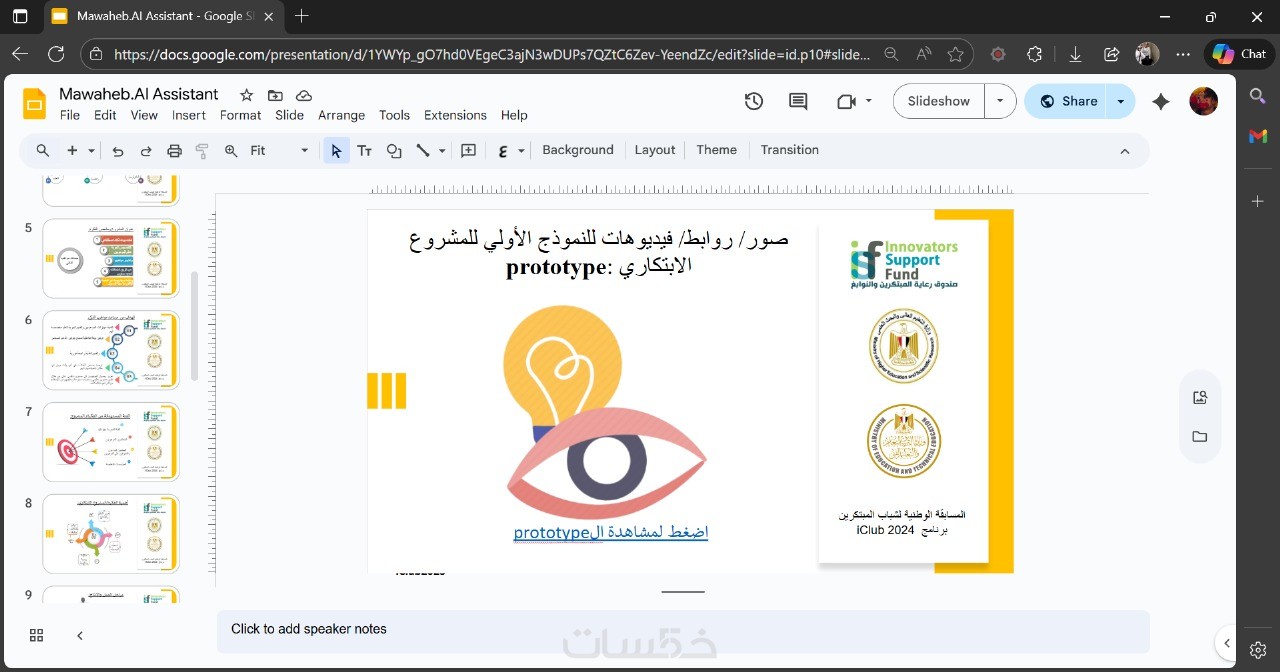Undo the last action
Image resolution: width=1280 pixels, height=672 pixels.
coord(118,151)
